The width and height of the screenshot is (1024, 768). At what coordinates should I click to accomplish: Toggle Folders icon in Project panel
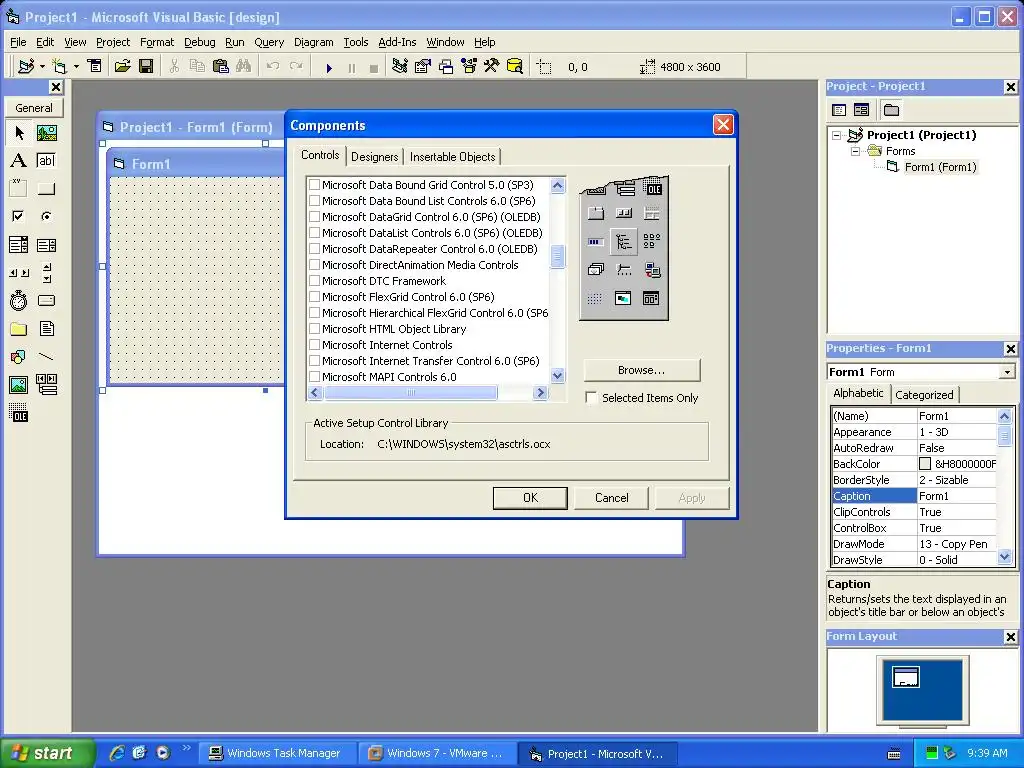coord(891,110)
